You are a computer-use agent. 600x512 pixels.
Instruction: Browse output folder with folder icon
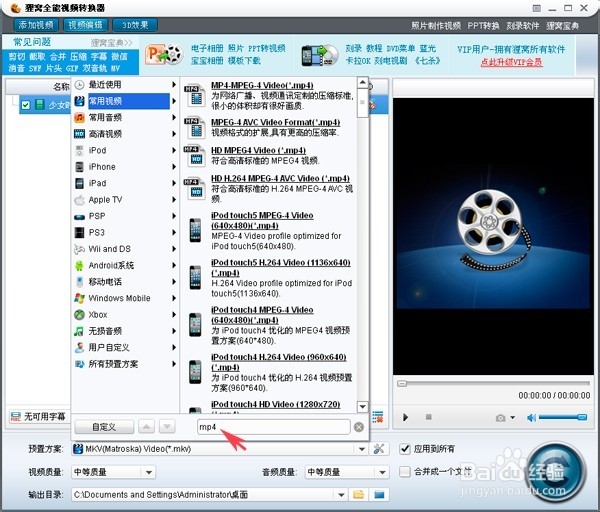[359, 495]
